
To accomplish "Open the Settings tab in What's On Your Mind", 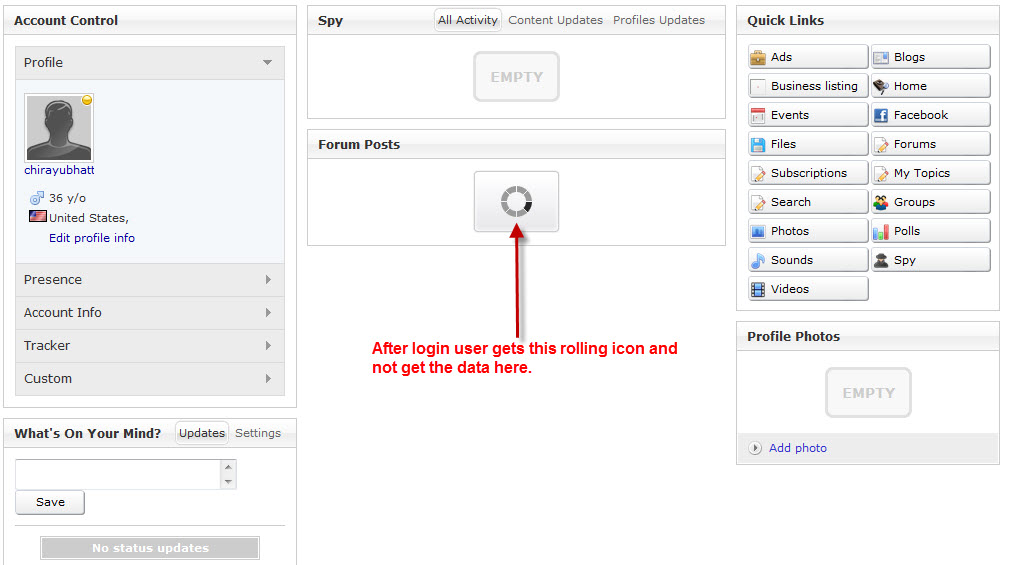I will click(x=258, y=433).
